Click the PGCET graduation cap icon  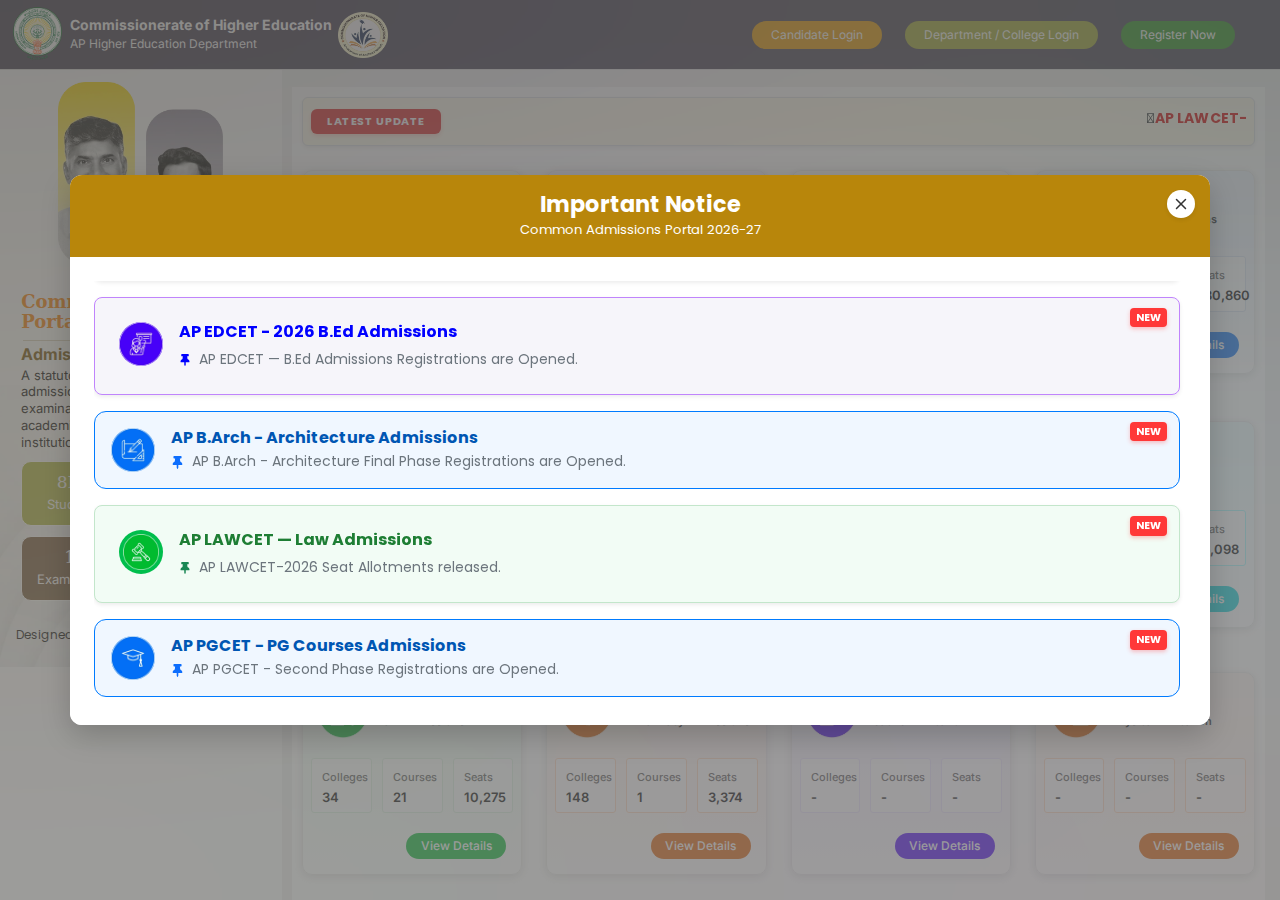133,658
